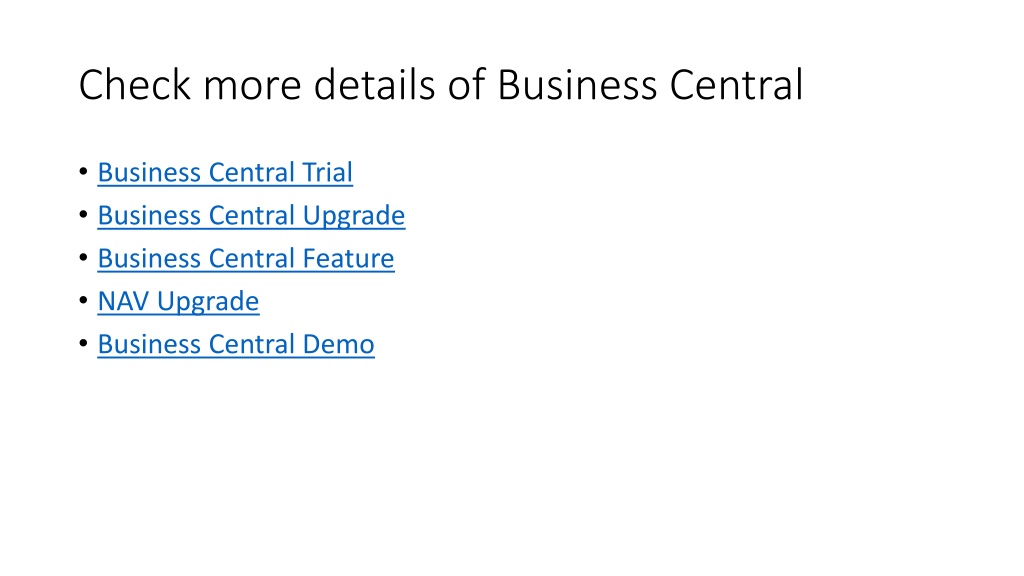Click the bullet before Business Central Trial
Image resolution: width=1024 pixels, height=576 pixels.
pos(84,172)
